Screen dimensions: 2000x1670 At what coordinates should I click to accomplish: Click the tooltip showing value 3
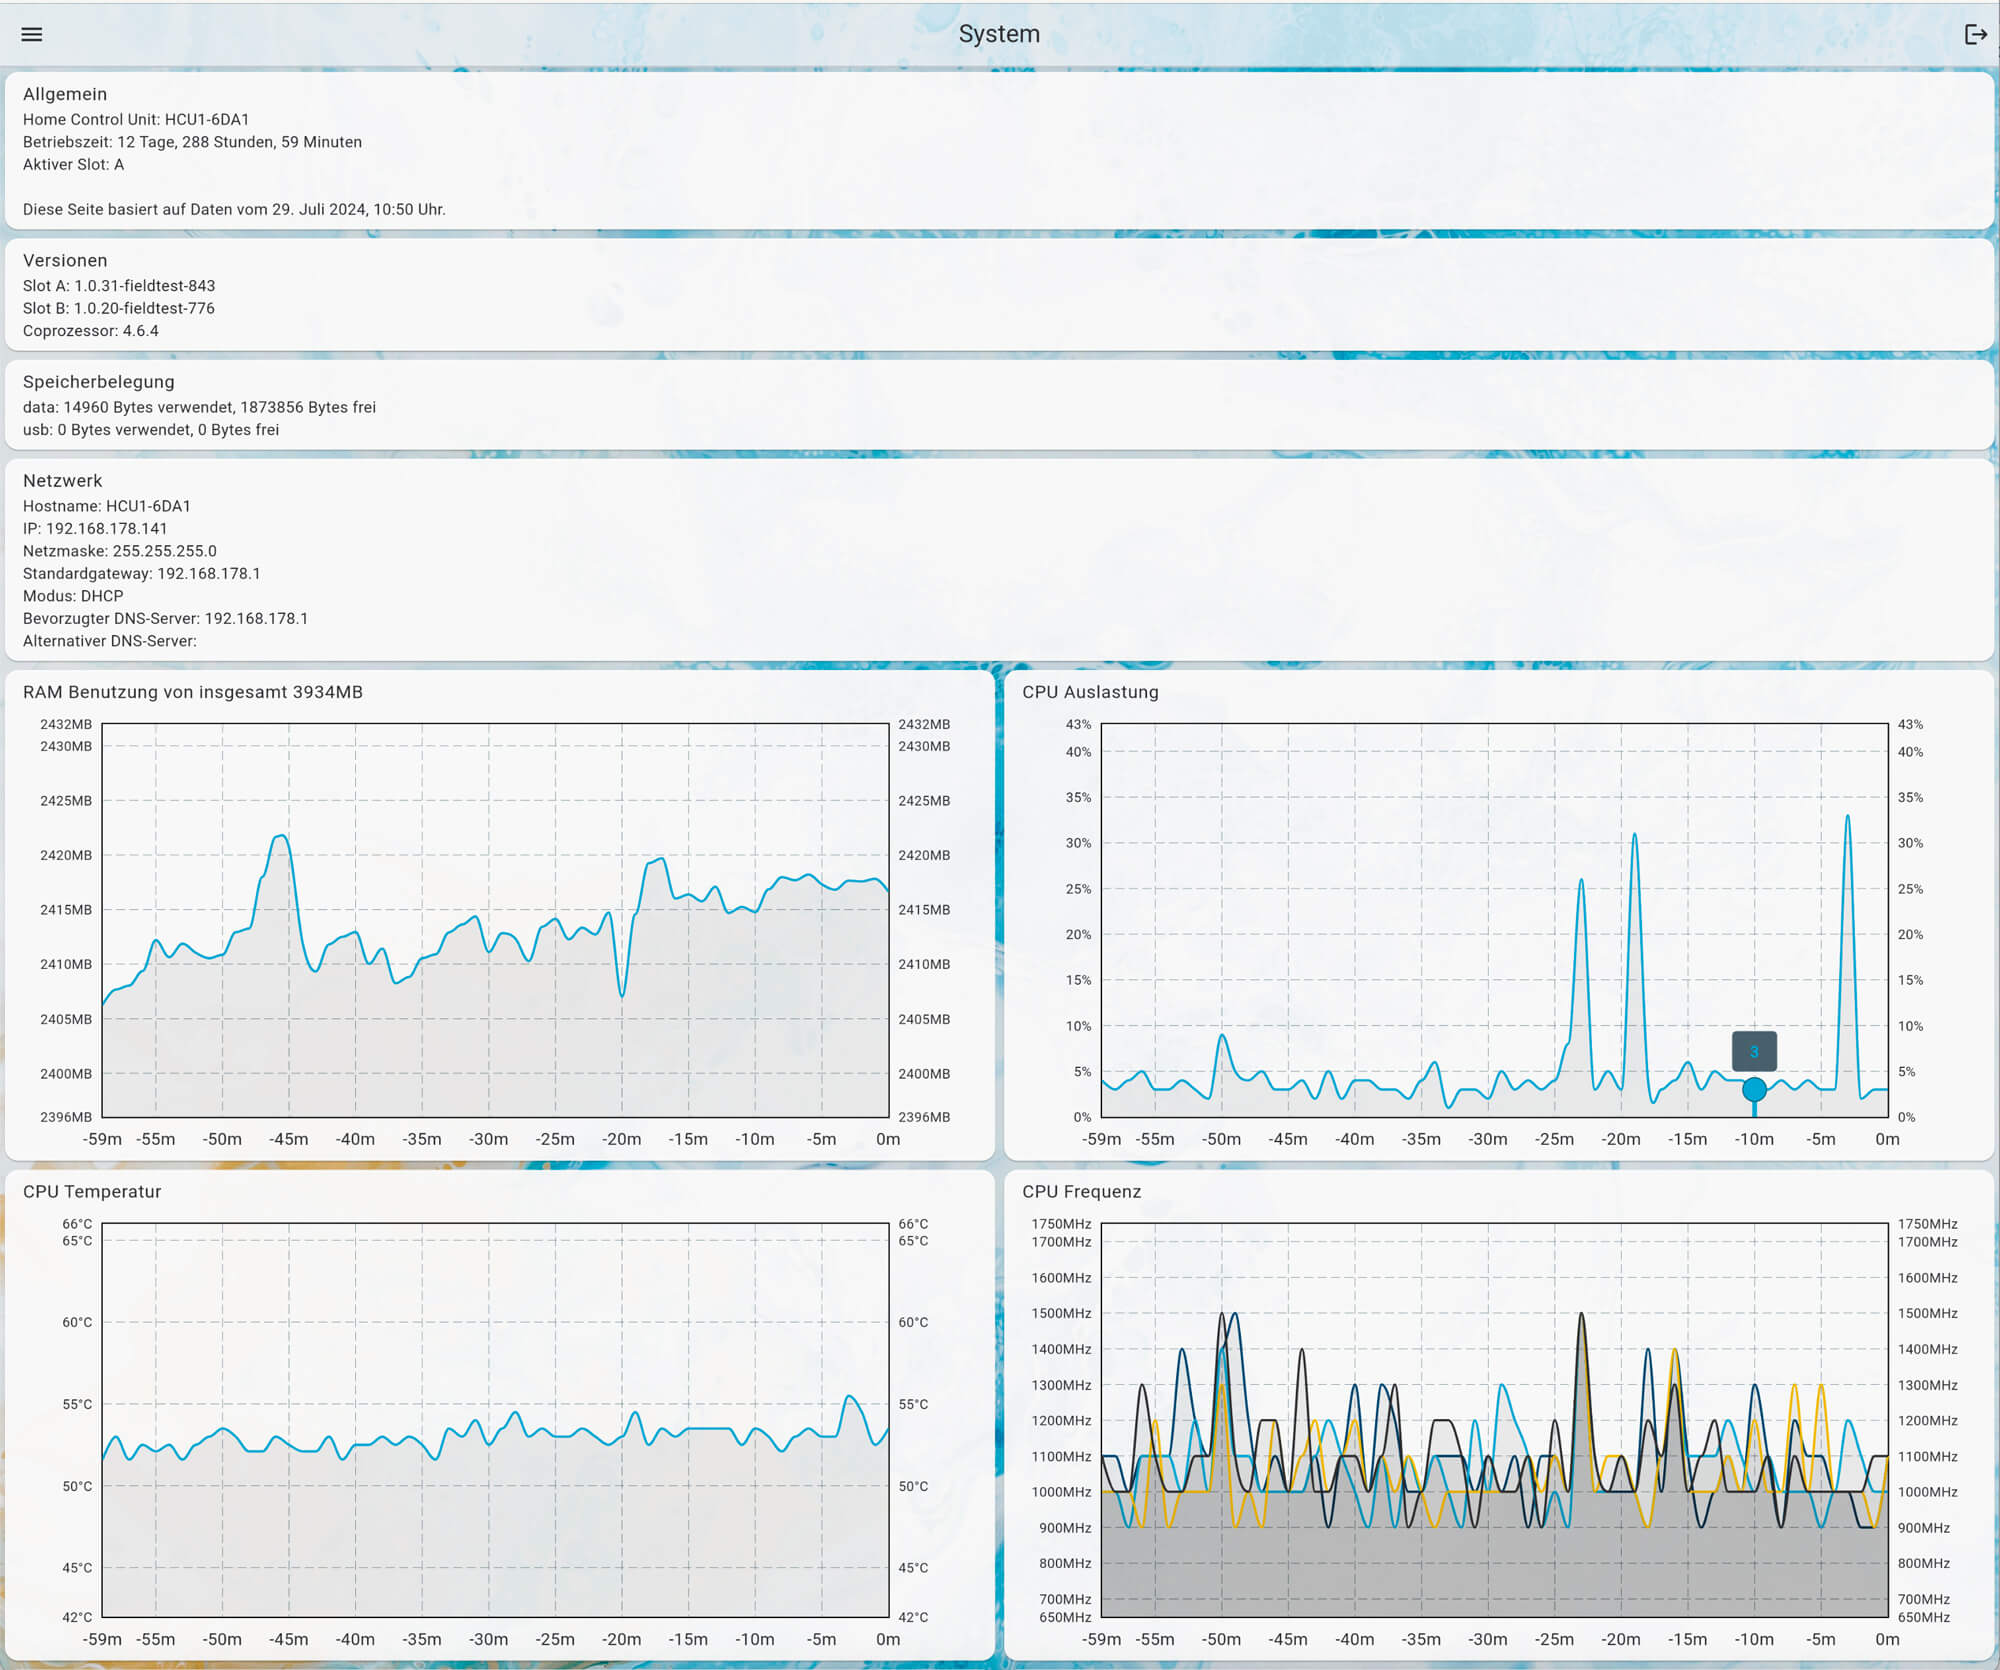1754,1051
